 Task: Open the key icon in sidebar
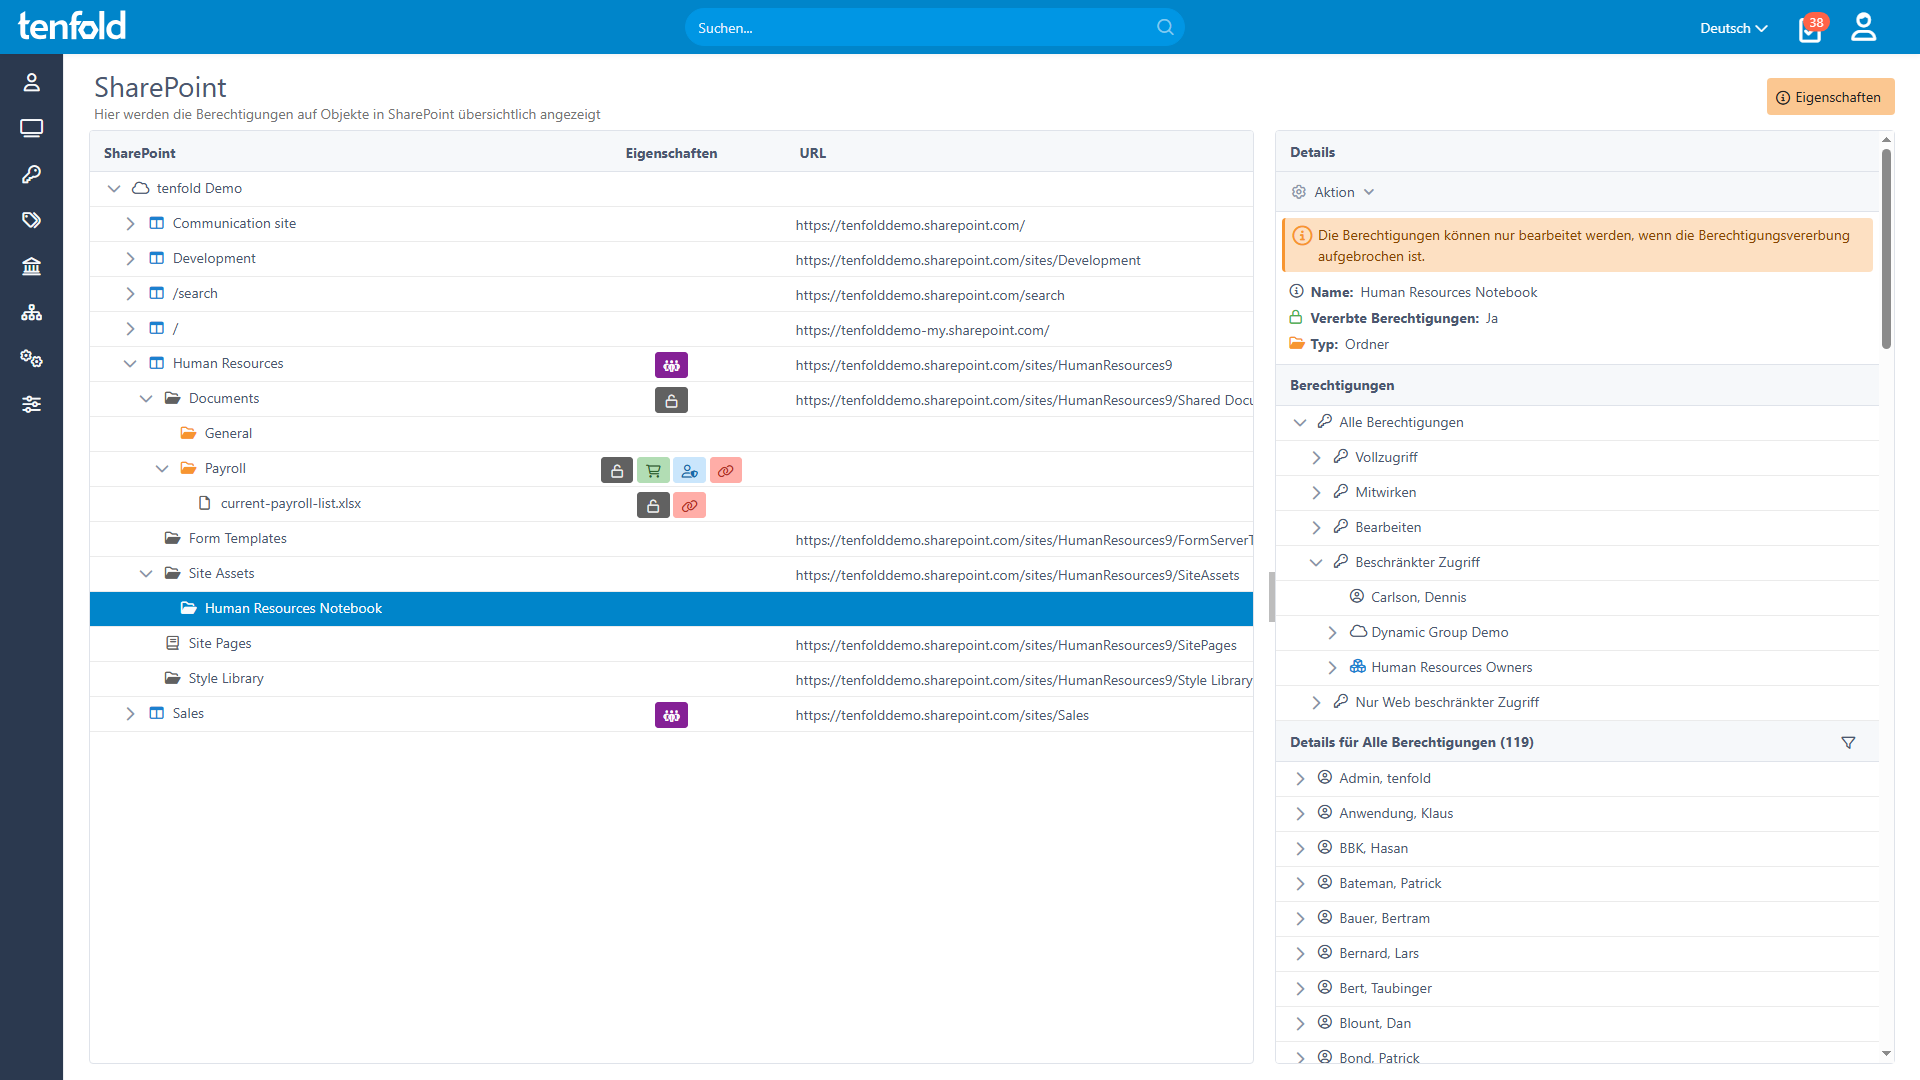(31, 175)
